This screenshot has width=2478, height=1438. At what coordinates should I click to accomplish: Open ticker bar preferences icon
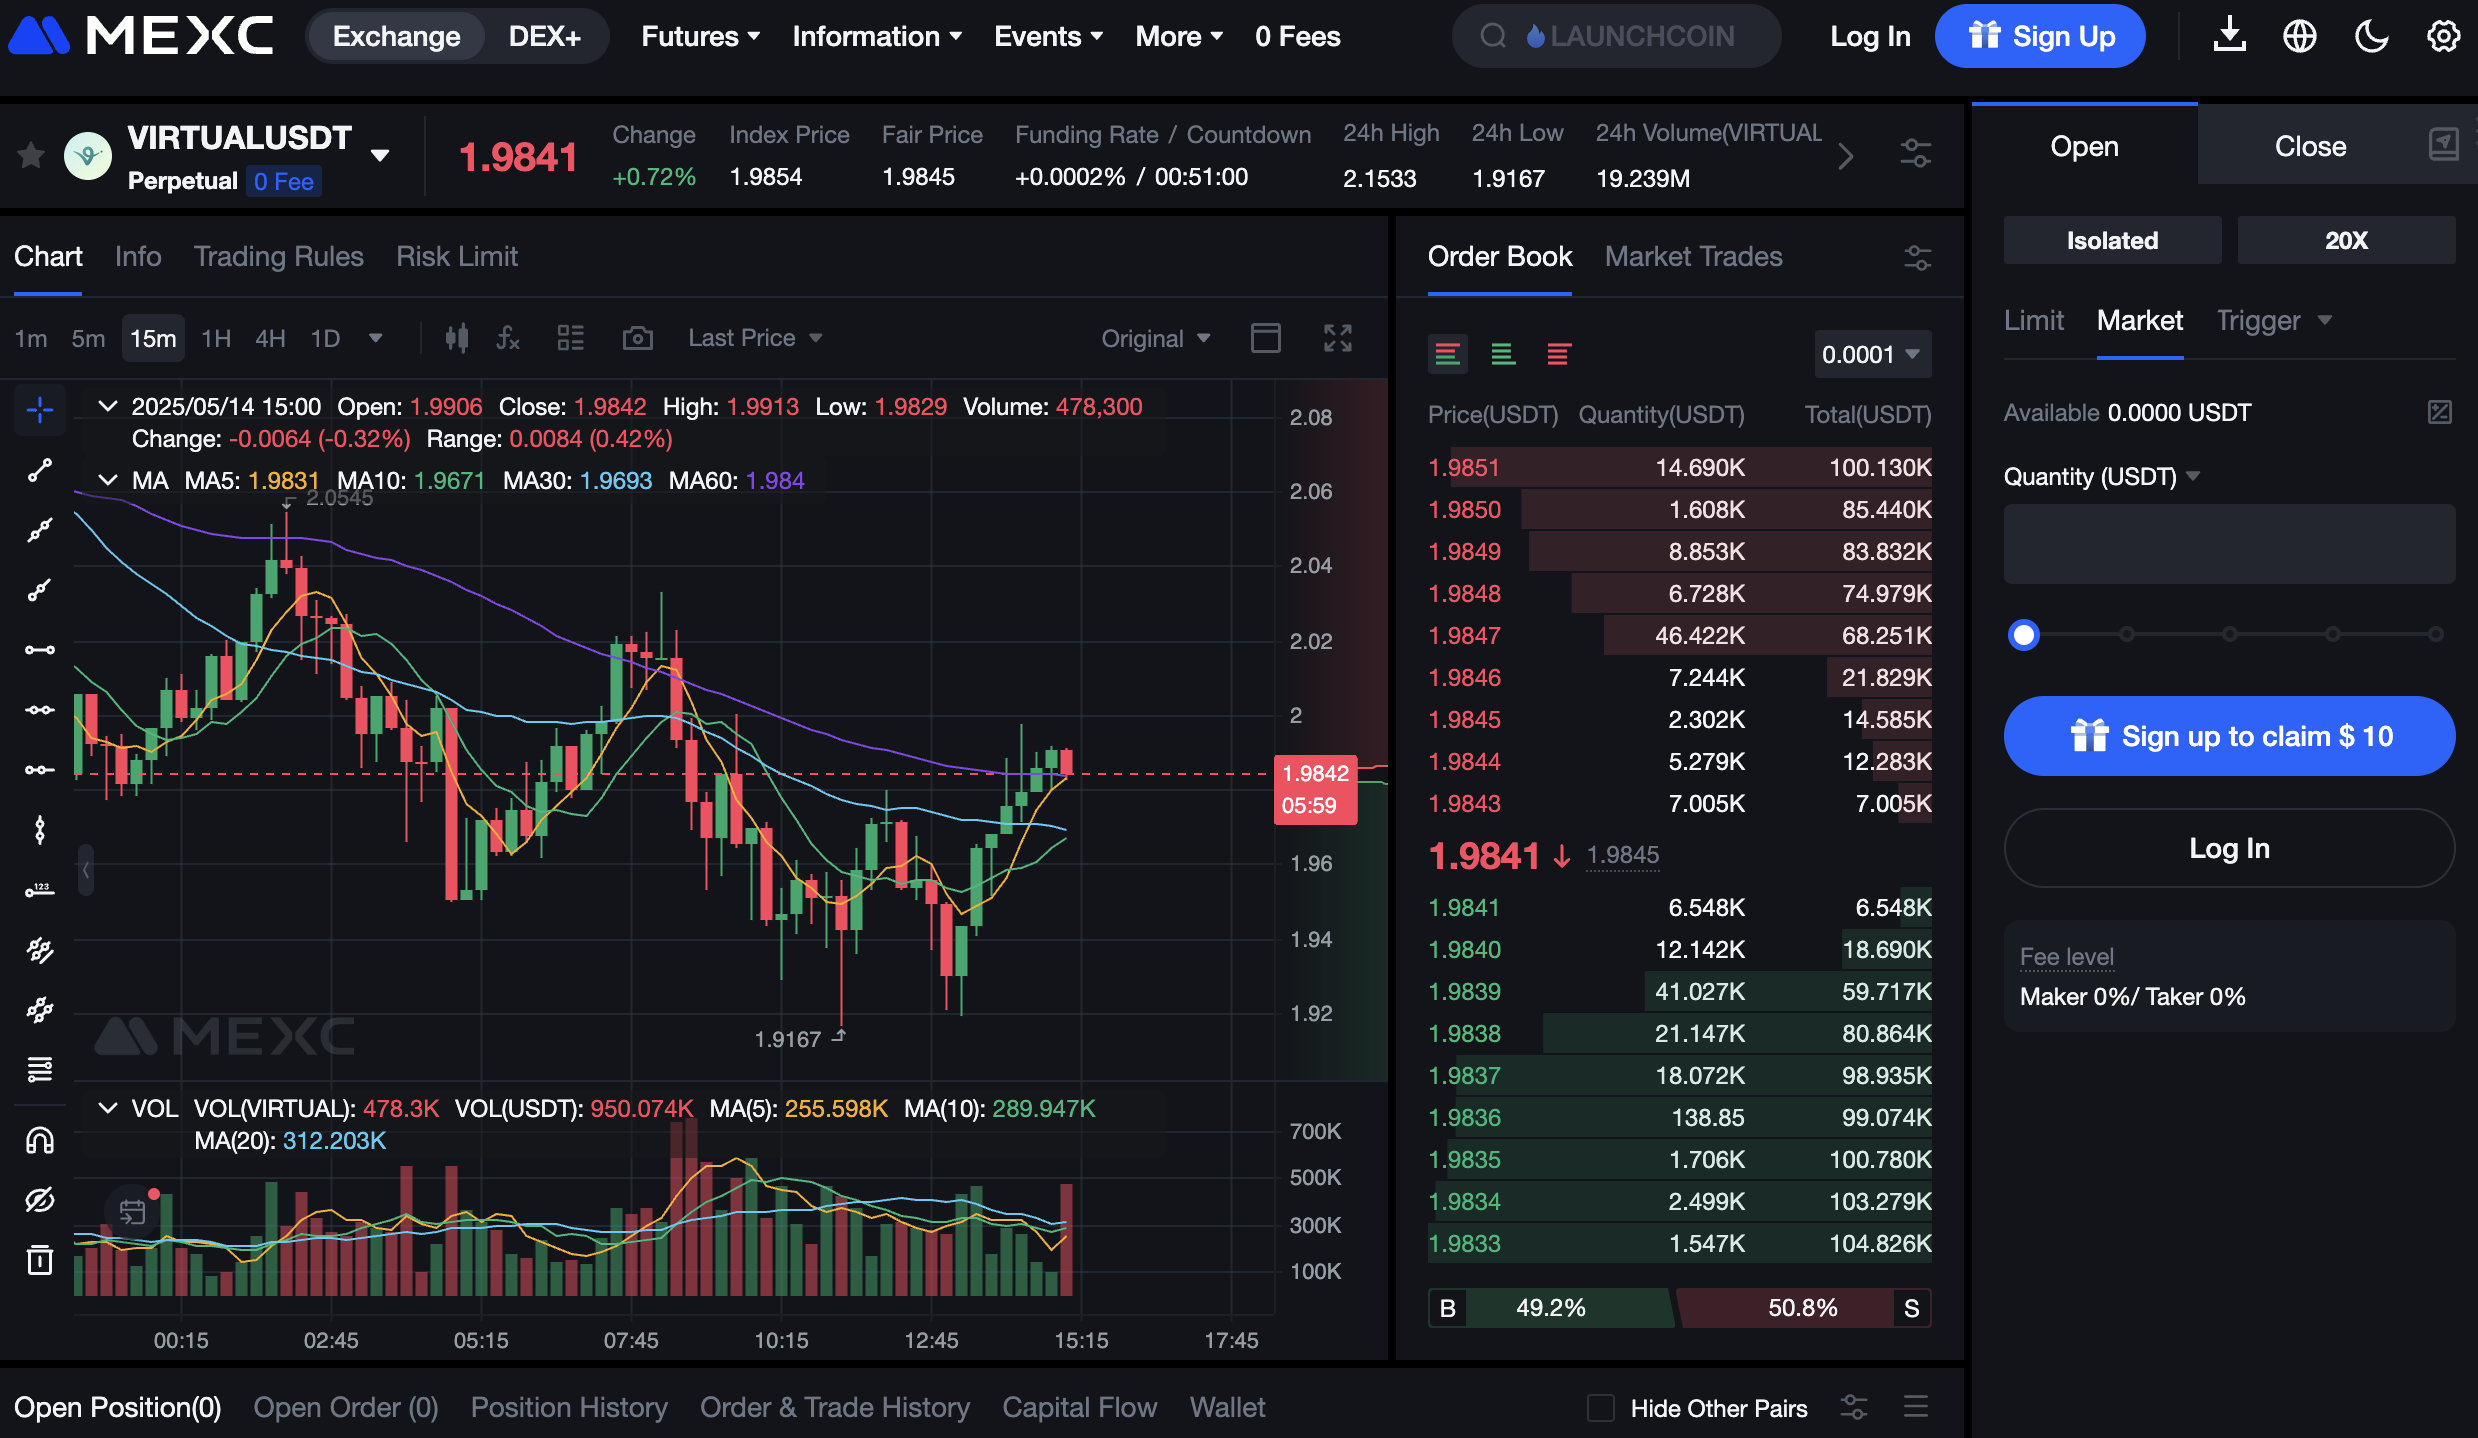[1915, 154]
